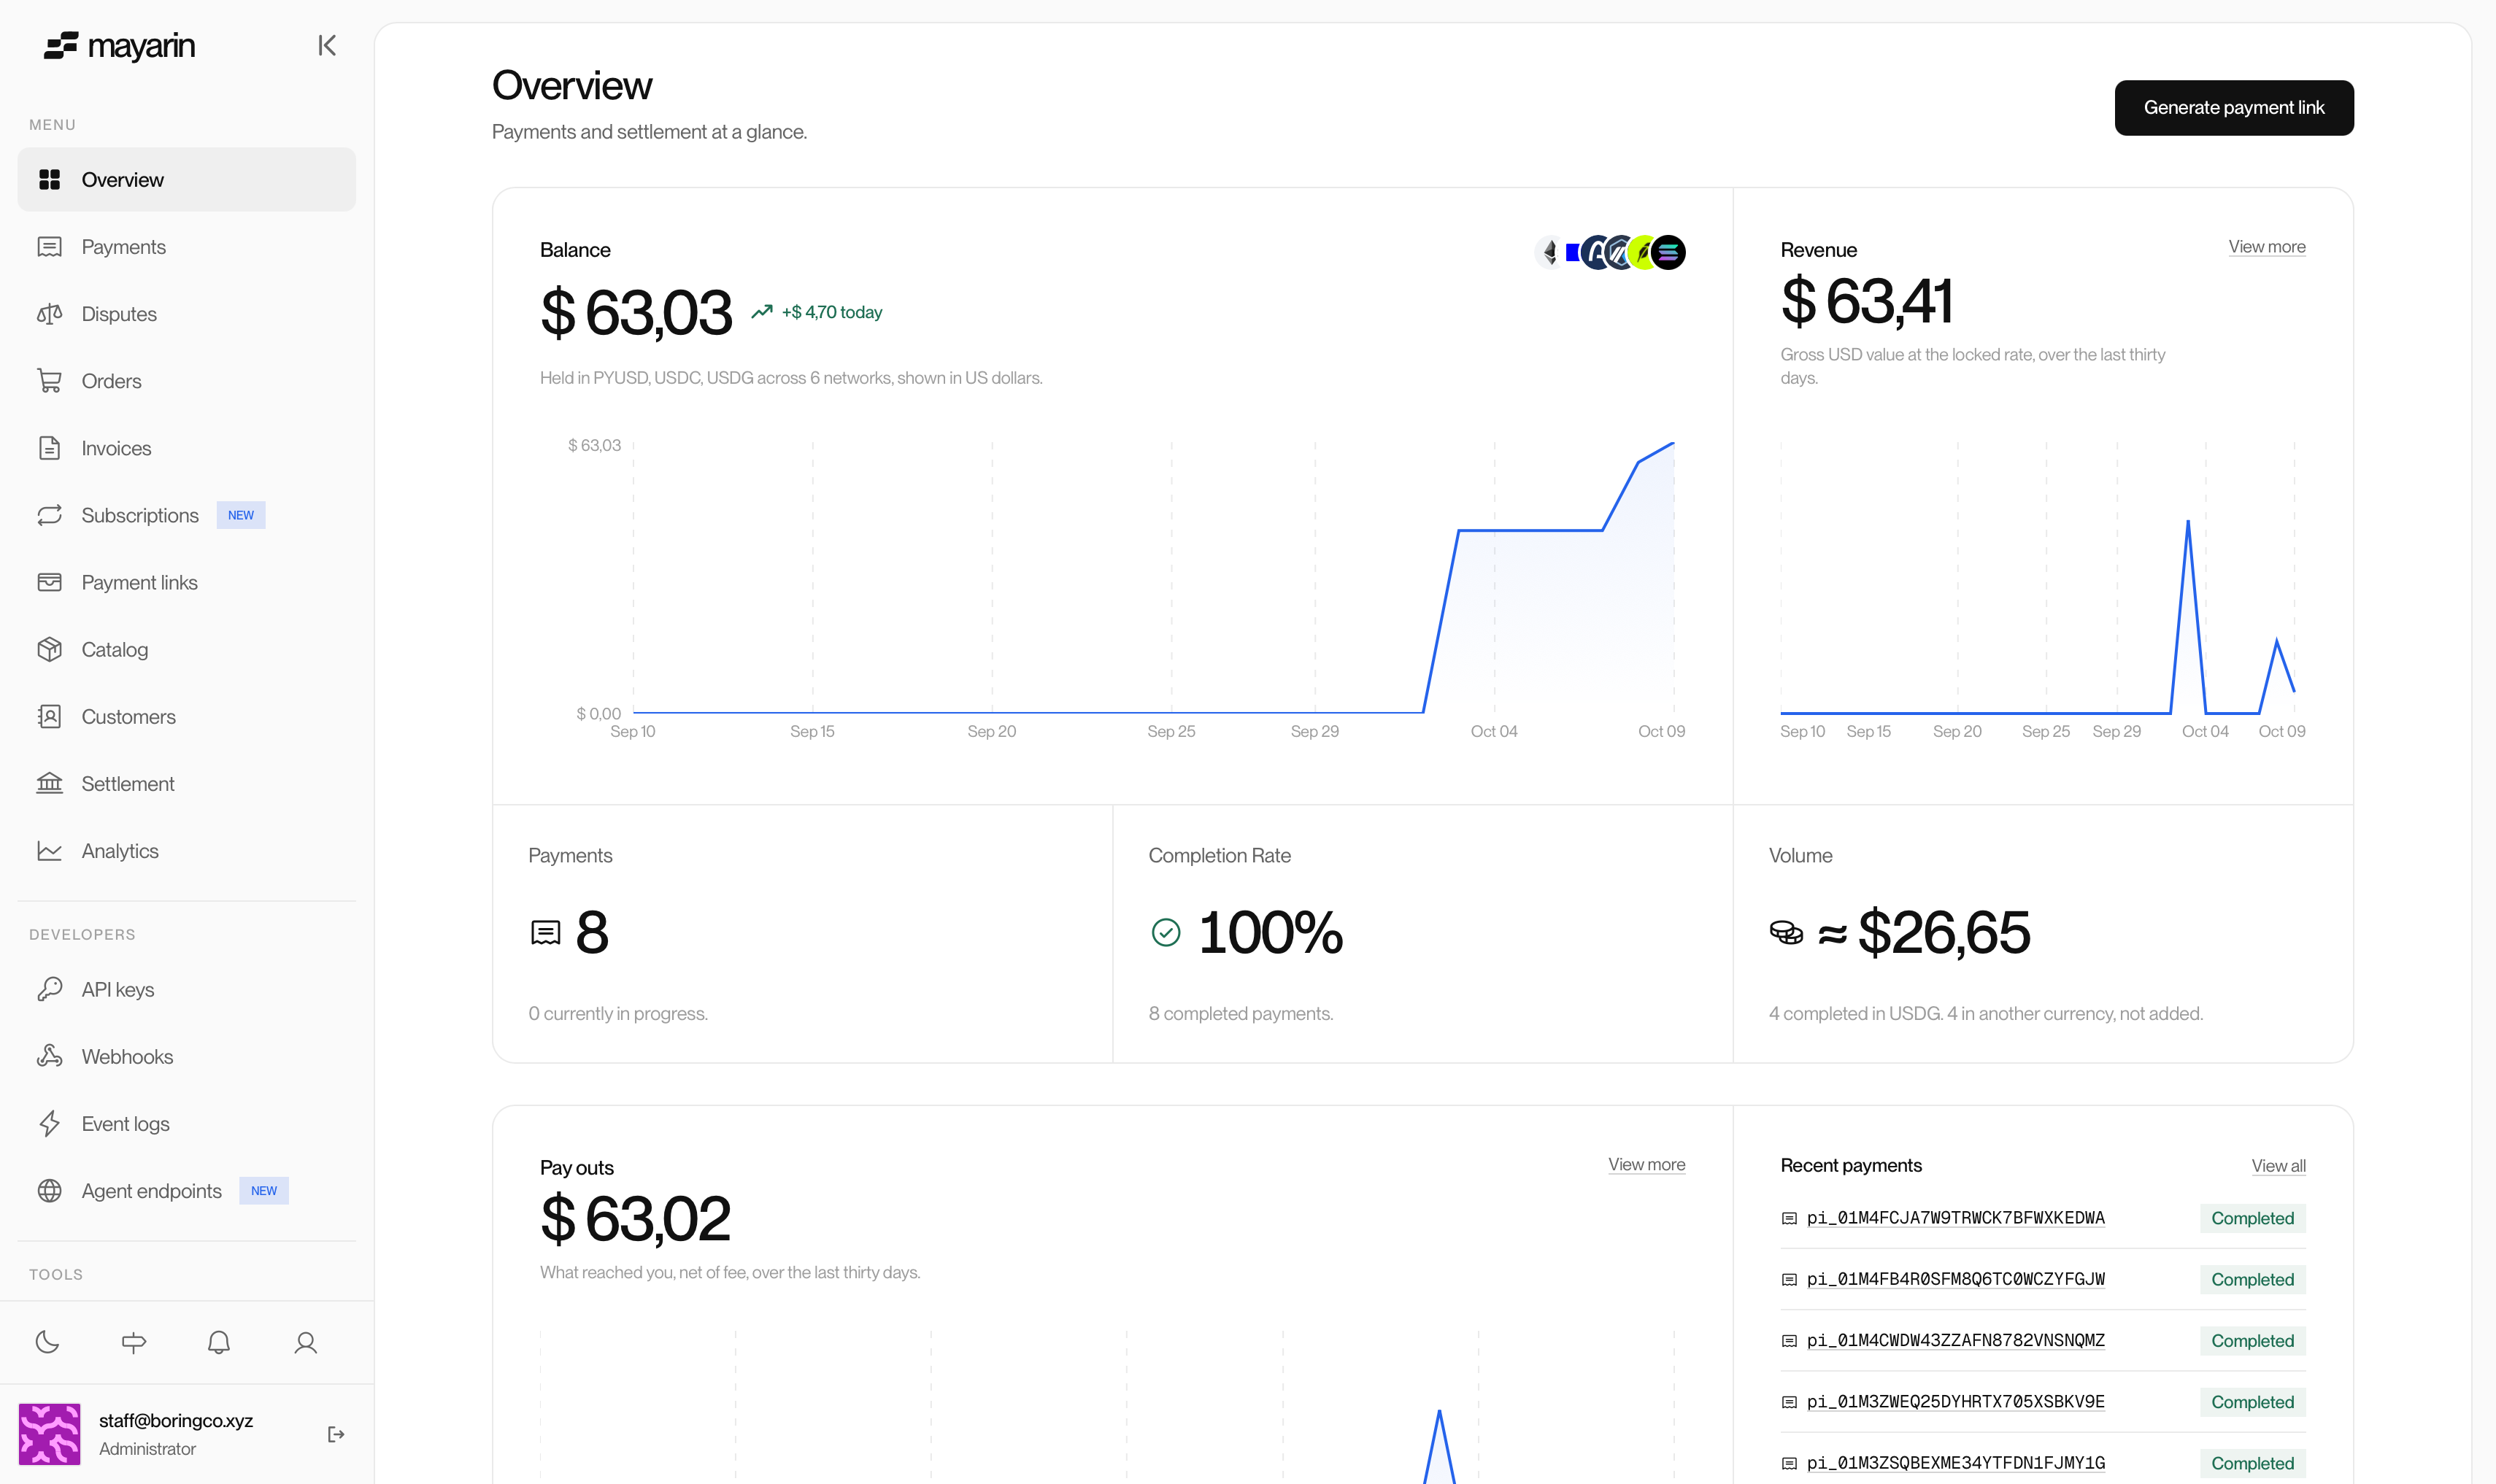Open payment pi_01M3ZSQBEXME34YTFDN1FJMY1G
The image size is (2496, 1484).
1955,1463
